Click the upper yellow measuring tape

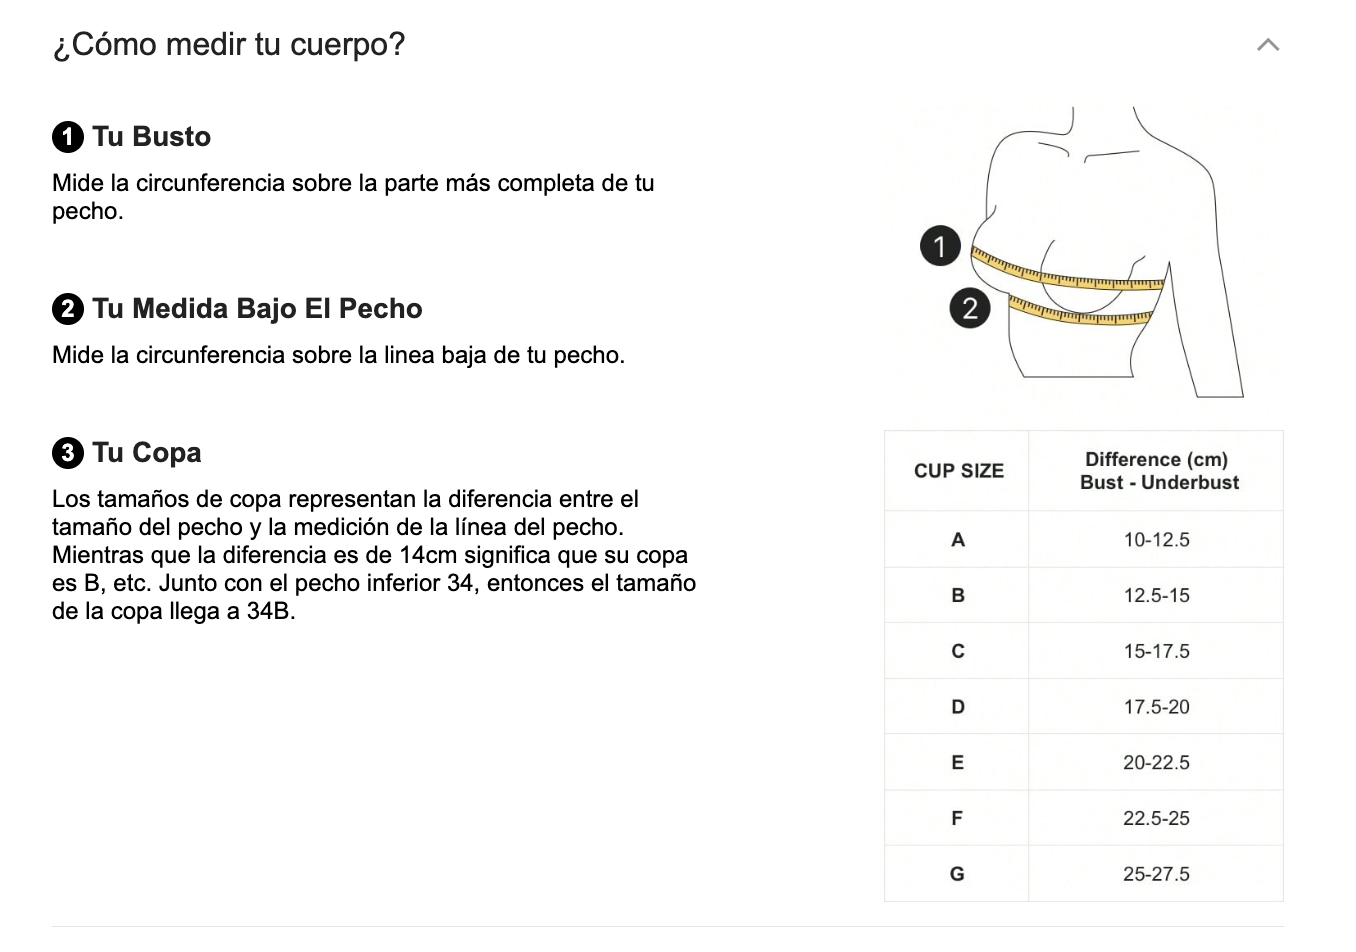coord(1070,275)
